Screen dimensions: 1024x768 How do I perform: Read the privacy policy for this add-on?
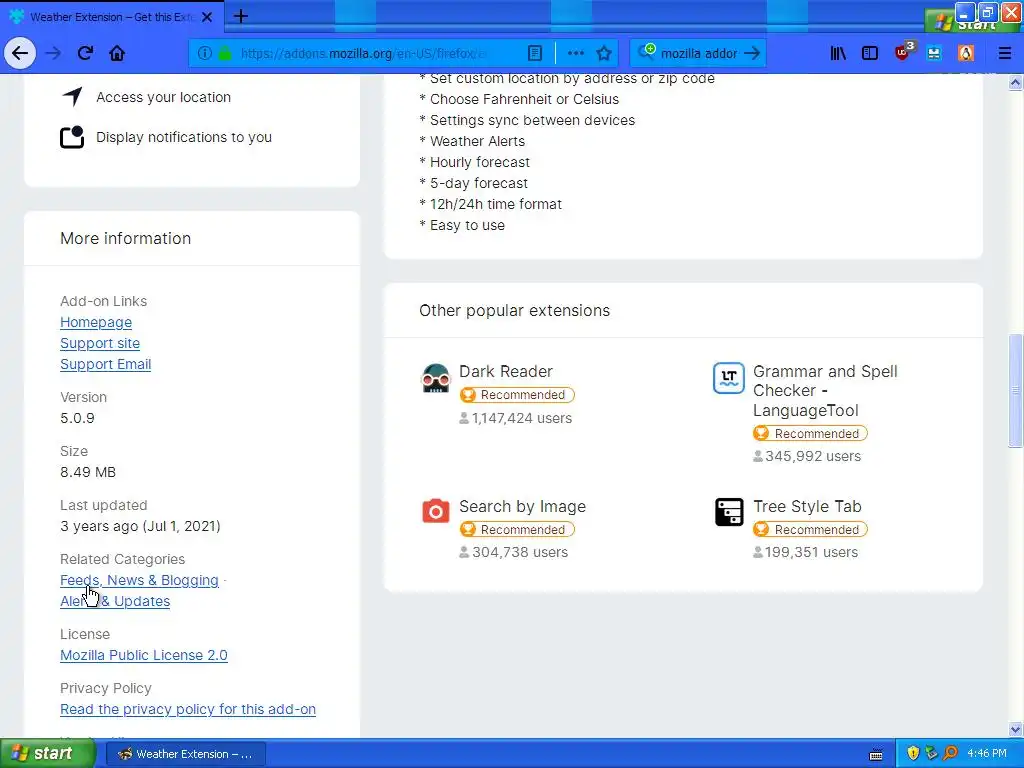click(x=188, y=710)
